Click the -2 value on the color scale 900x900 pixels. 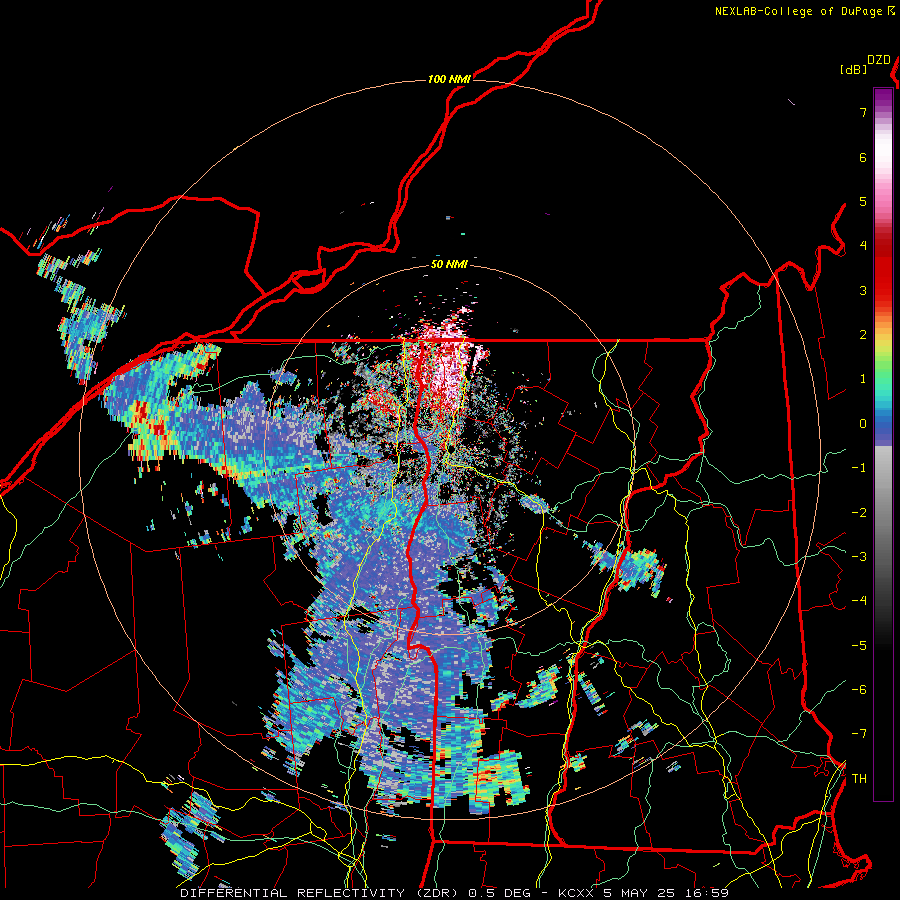point(859,513)
